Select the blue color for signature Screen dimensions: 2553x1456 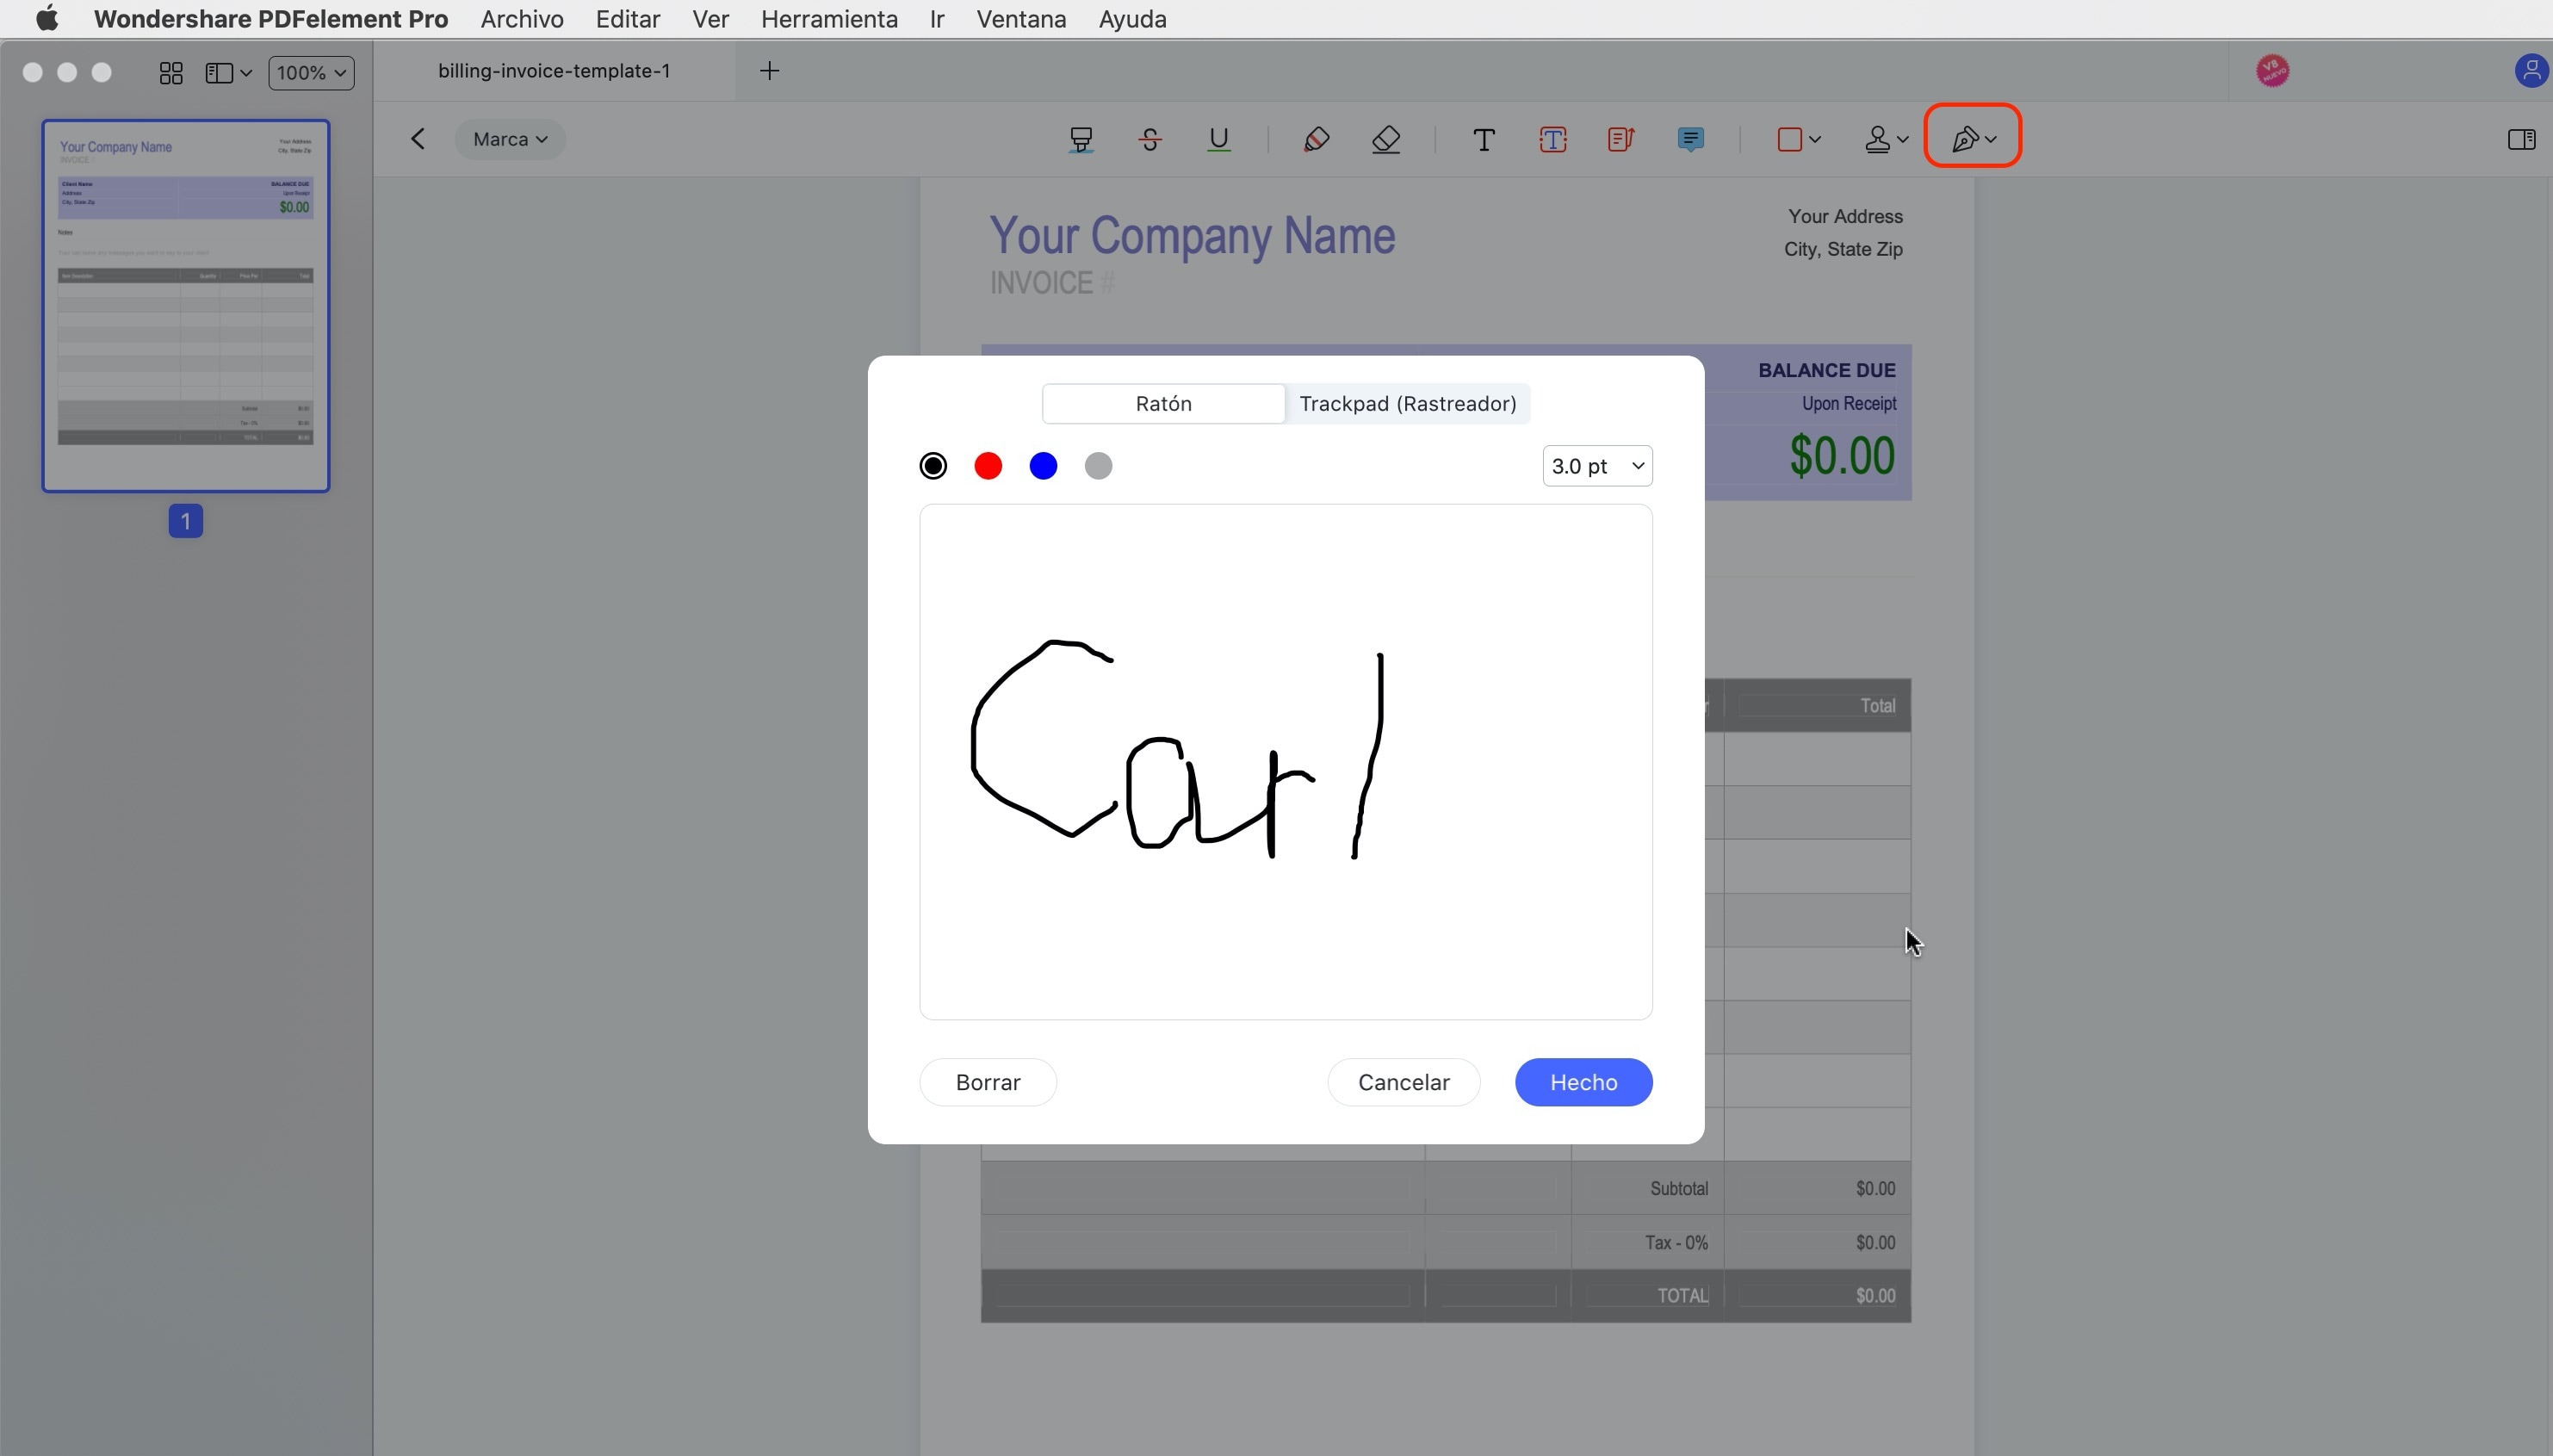pos(1044,465)
